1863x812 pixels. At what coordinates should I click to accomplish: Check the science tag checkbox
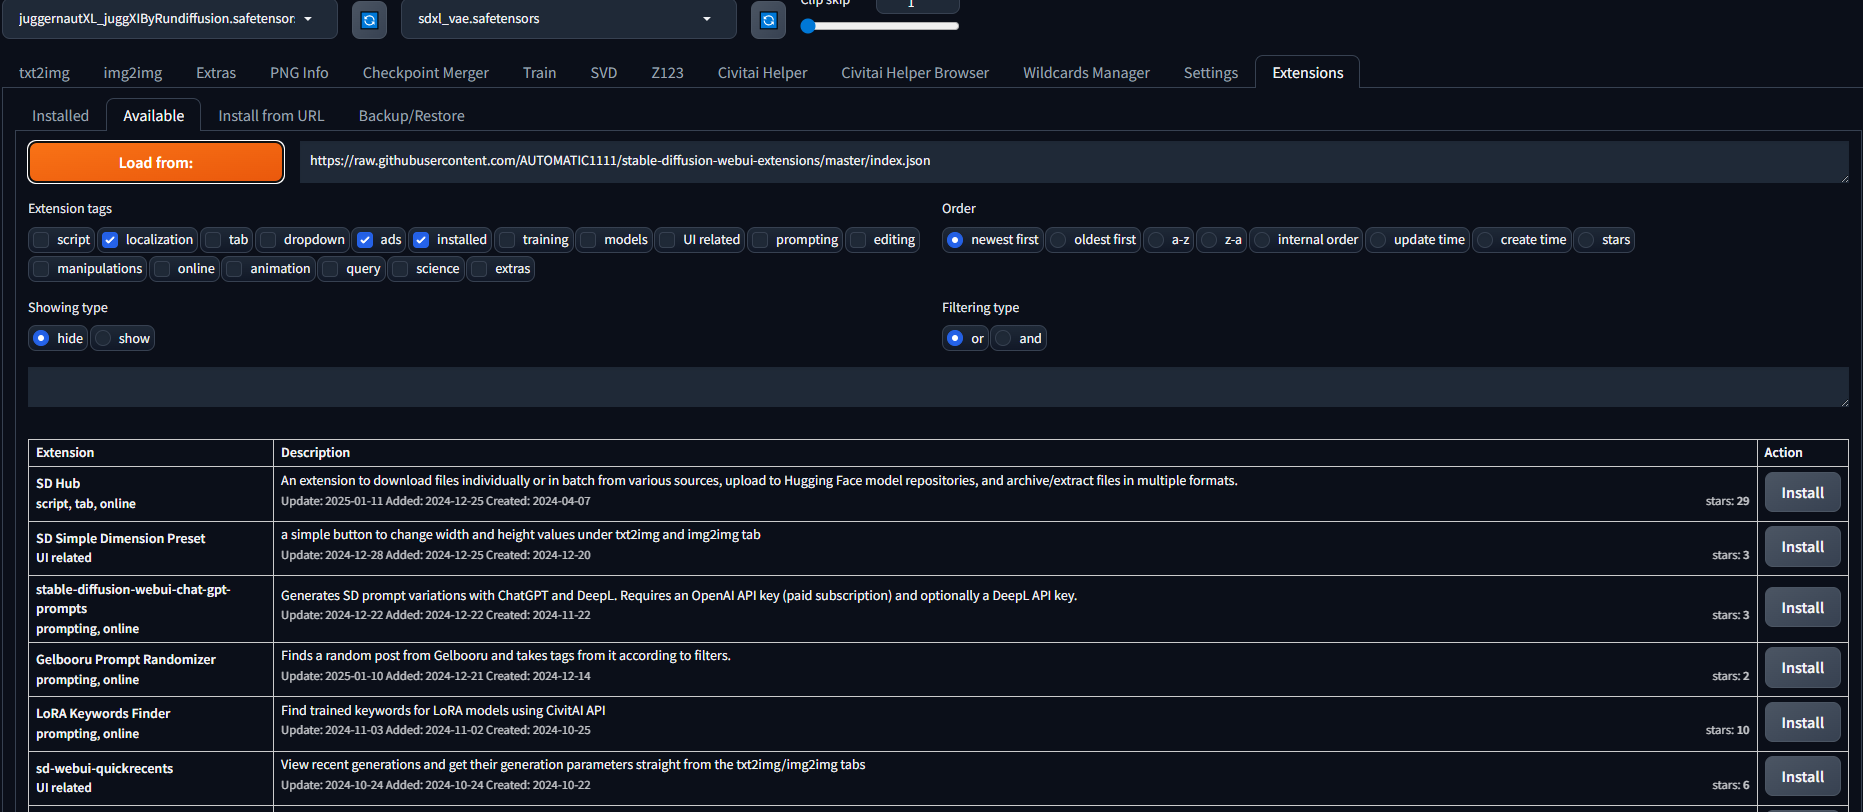(400, 269)
